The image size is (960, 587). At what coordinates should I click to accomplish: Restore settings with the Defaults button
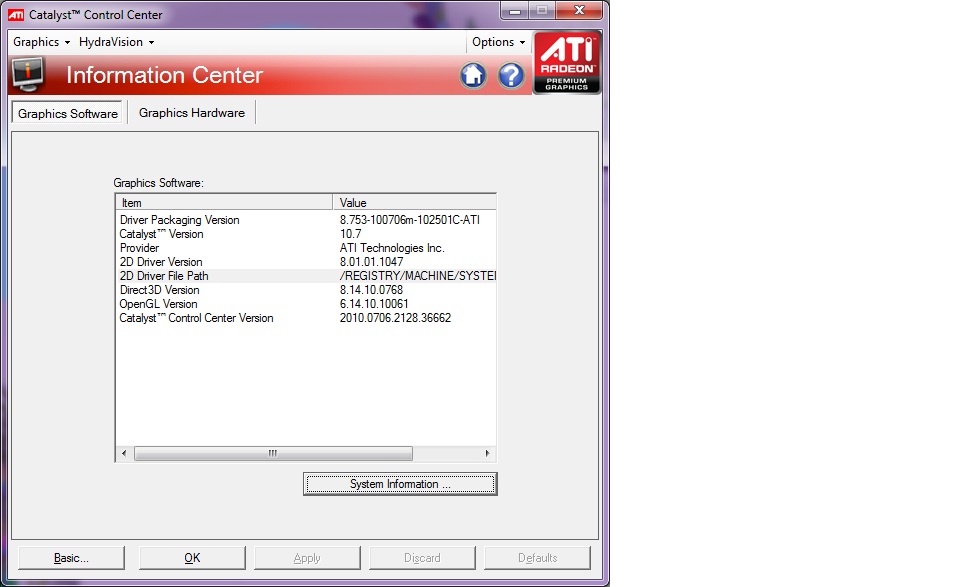tap(538, 558)
